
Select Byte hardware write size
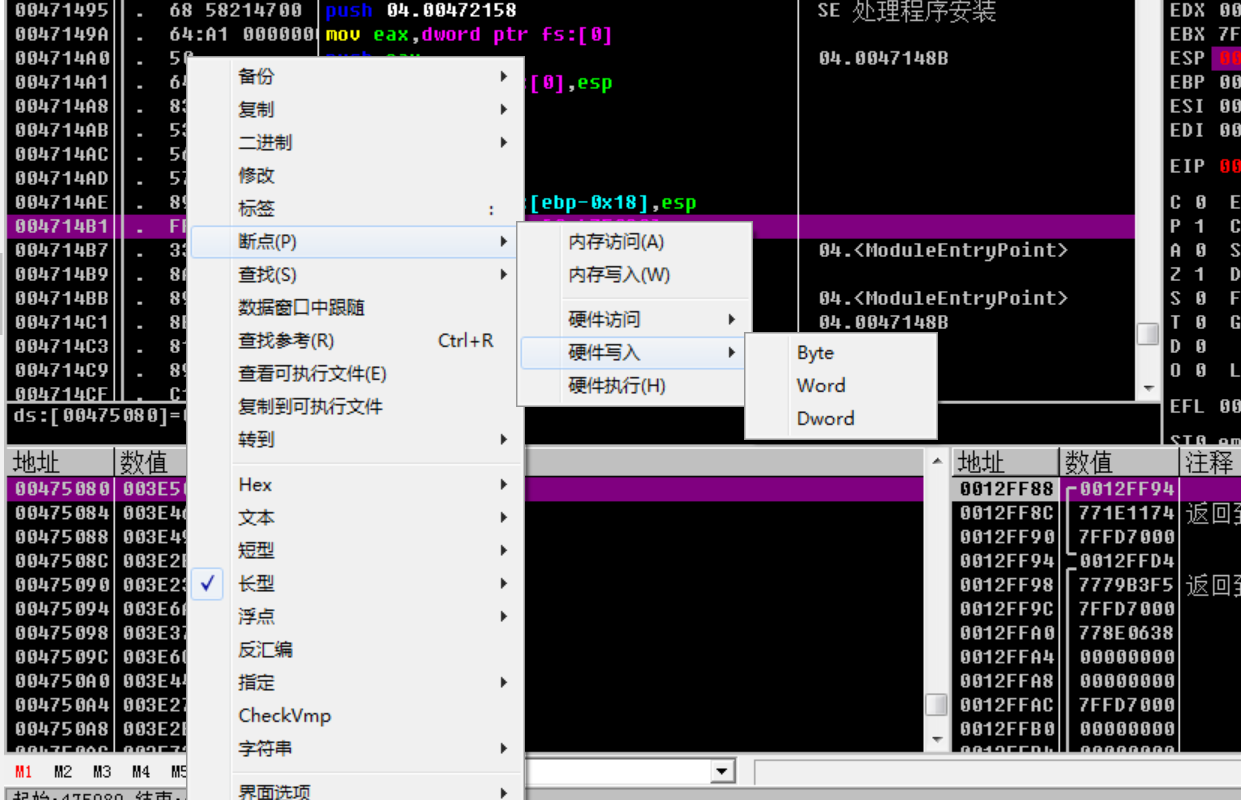pyautogui.click(x=841, y=353)
